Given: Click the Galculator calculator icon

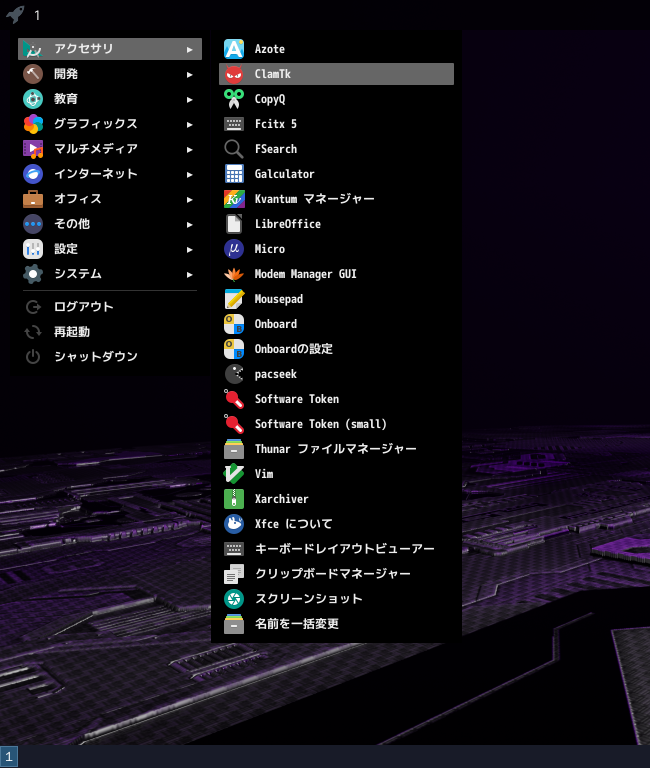Looking at the screenshot, I should (x=234, y=174).
